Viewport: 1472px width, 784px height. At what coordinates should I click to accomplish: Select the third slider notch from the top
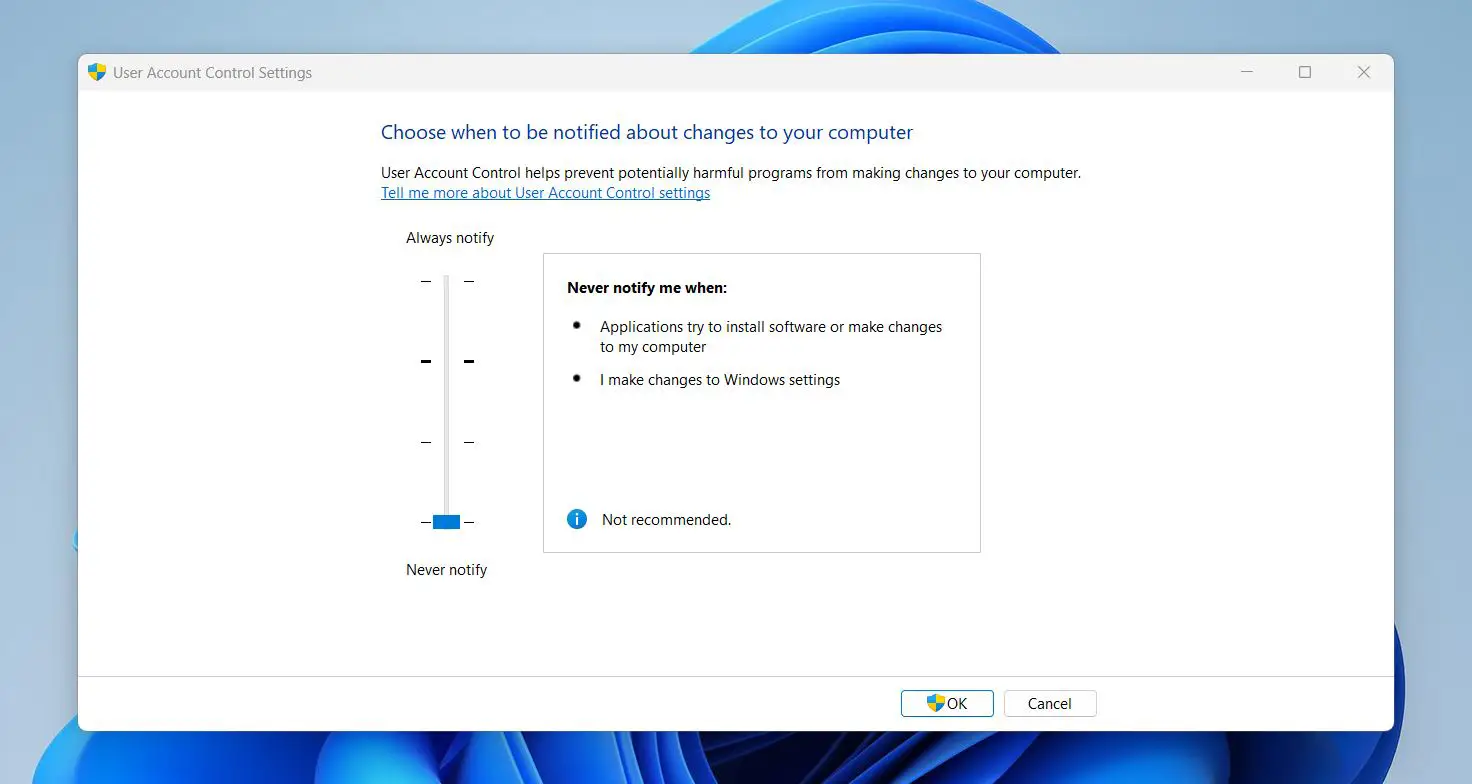(x=446, y=441)
